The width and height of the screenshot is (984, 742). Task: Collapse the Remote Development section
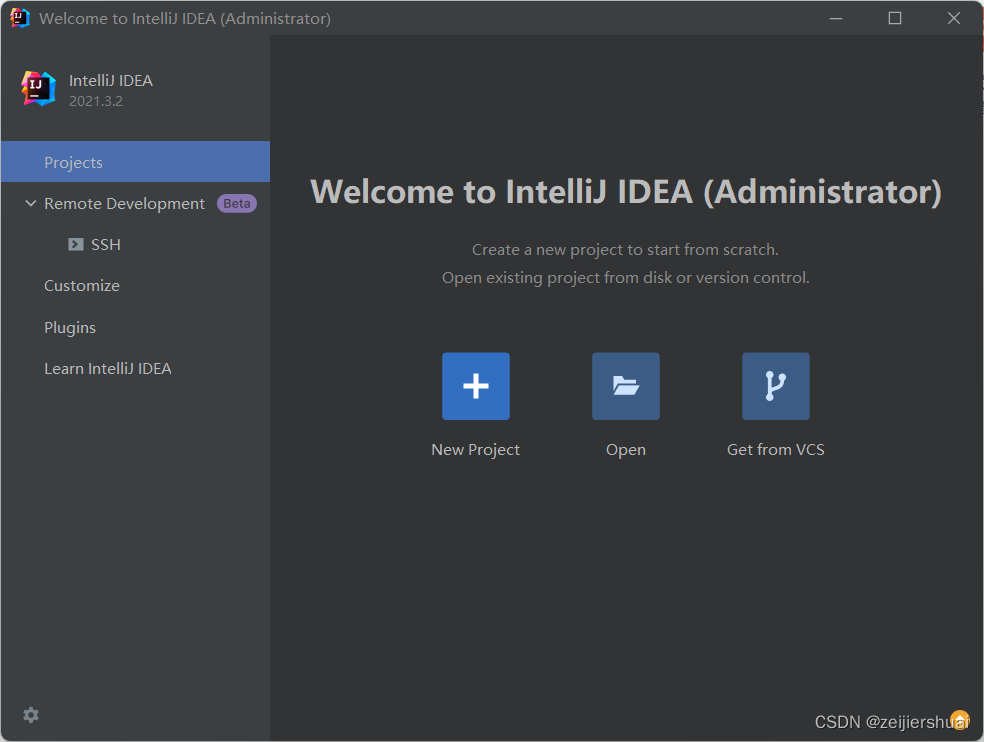30,203
